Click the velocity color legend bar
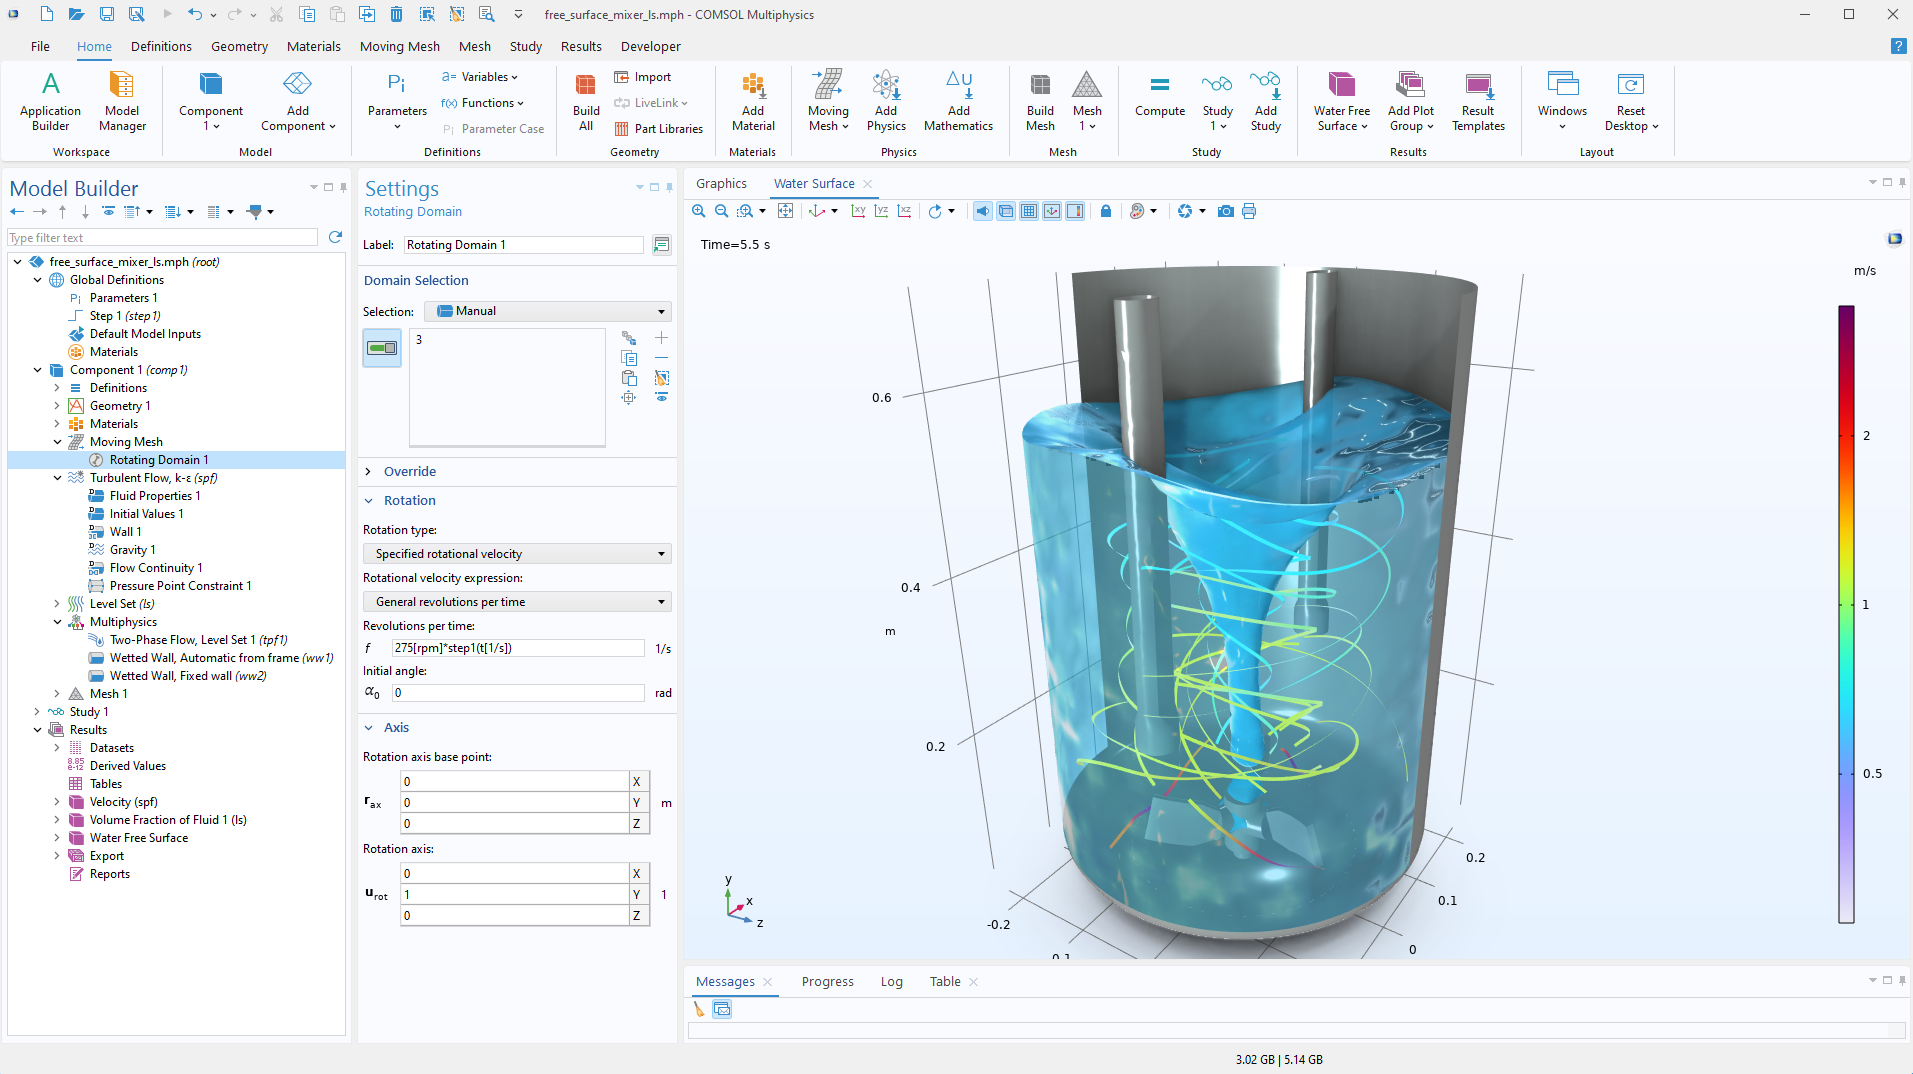This screenshot has width=1913, height=1074. point(1846,614)
